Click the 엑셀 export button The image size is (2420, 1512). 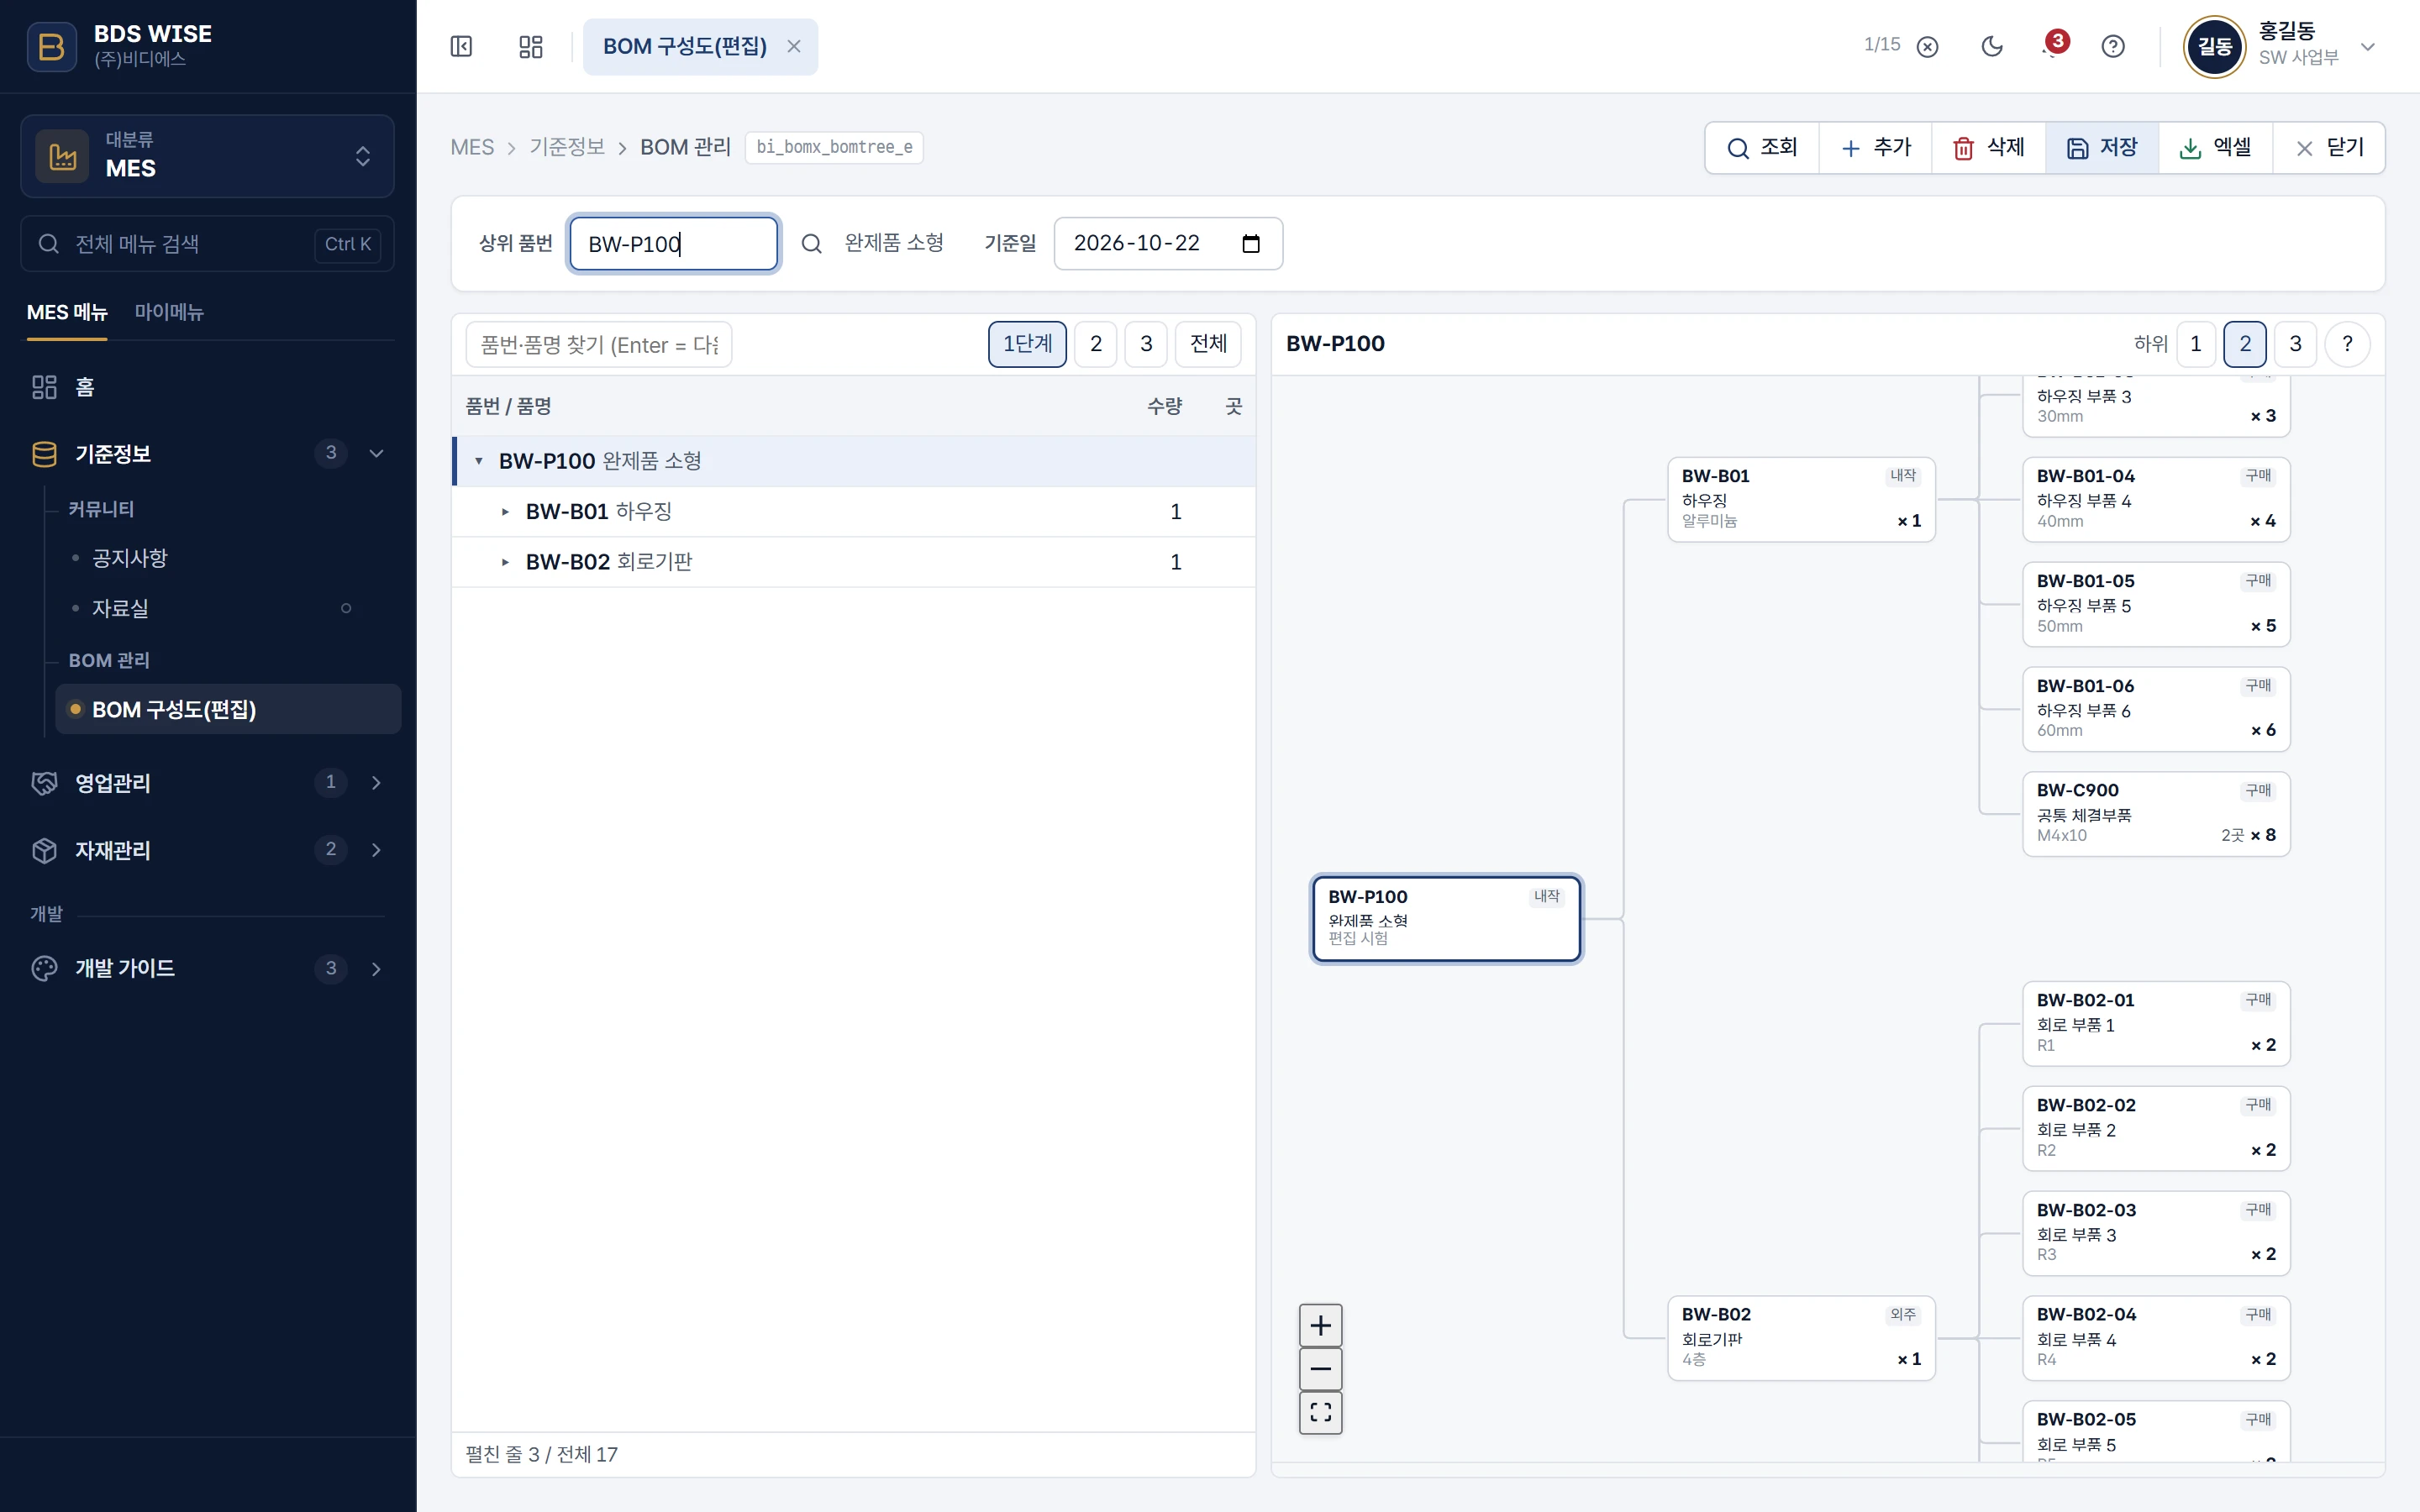[2215, 148]
